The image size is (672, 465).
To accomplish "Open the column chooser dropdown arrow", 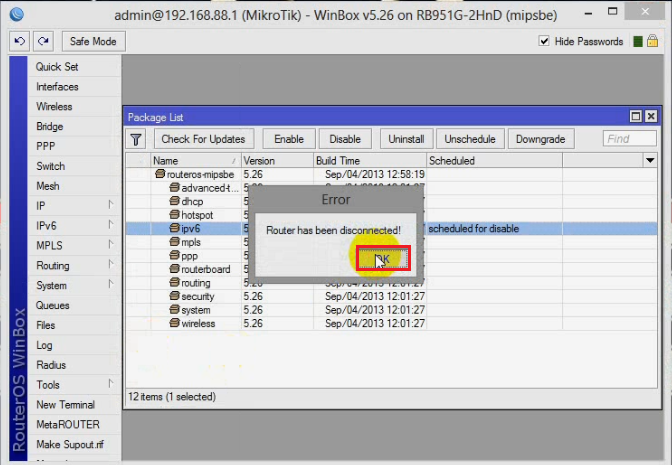I will 650,161.
